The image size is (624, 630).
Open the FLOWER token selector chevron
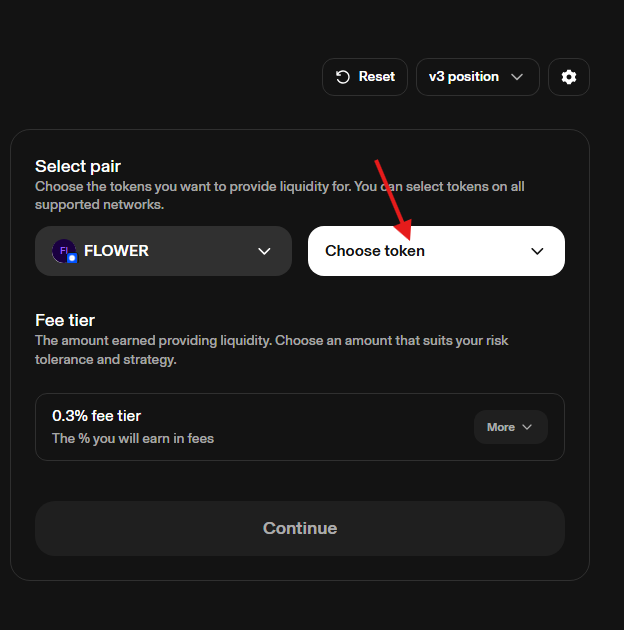pos(264,252)
